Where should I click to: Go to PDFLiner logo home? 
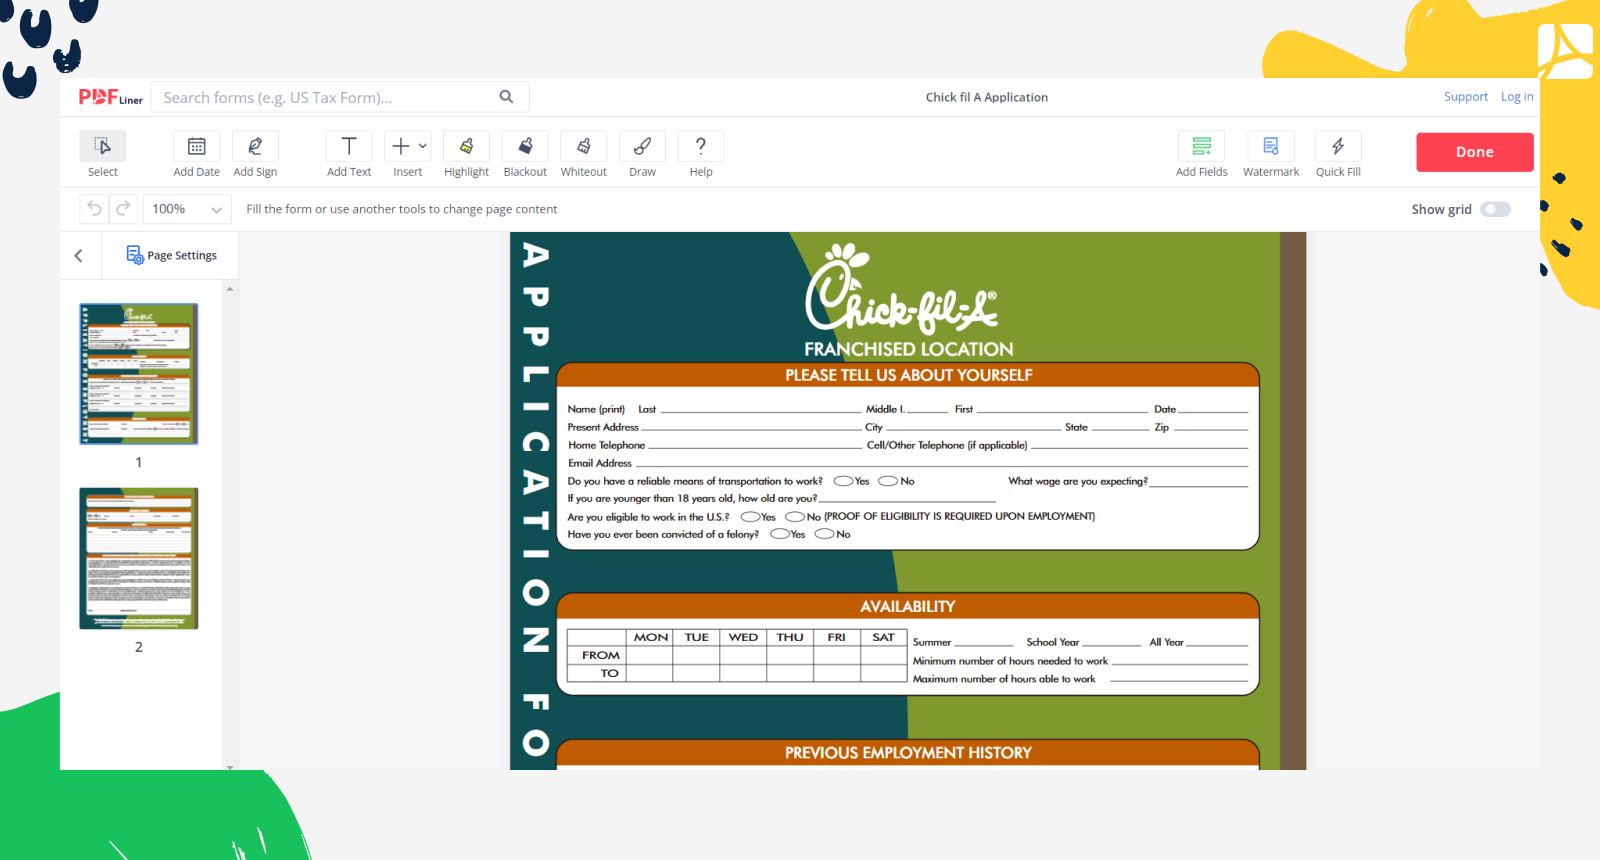click(x=110, y=97)
